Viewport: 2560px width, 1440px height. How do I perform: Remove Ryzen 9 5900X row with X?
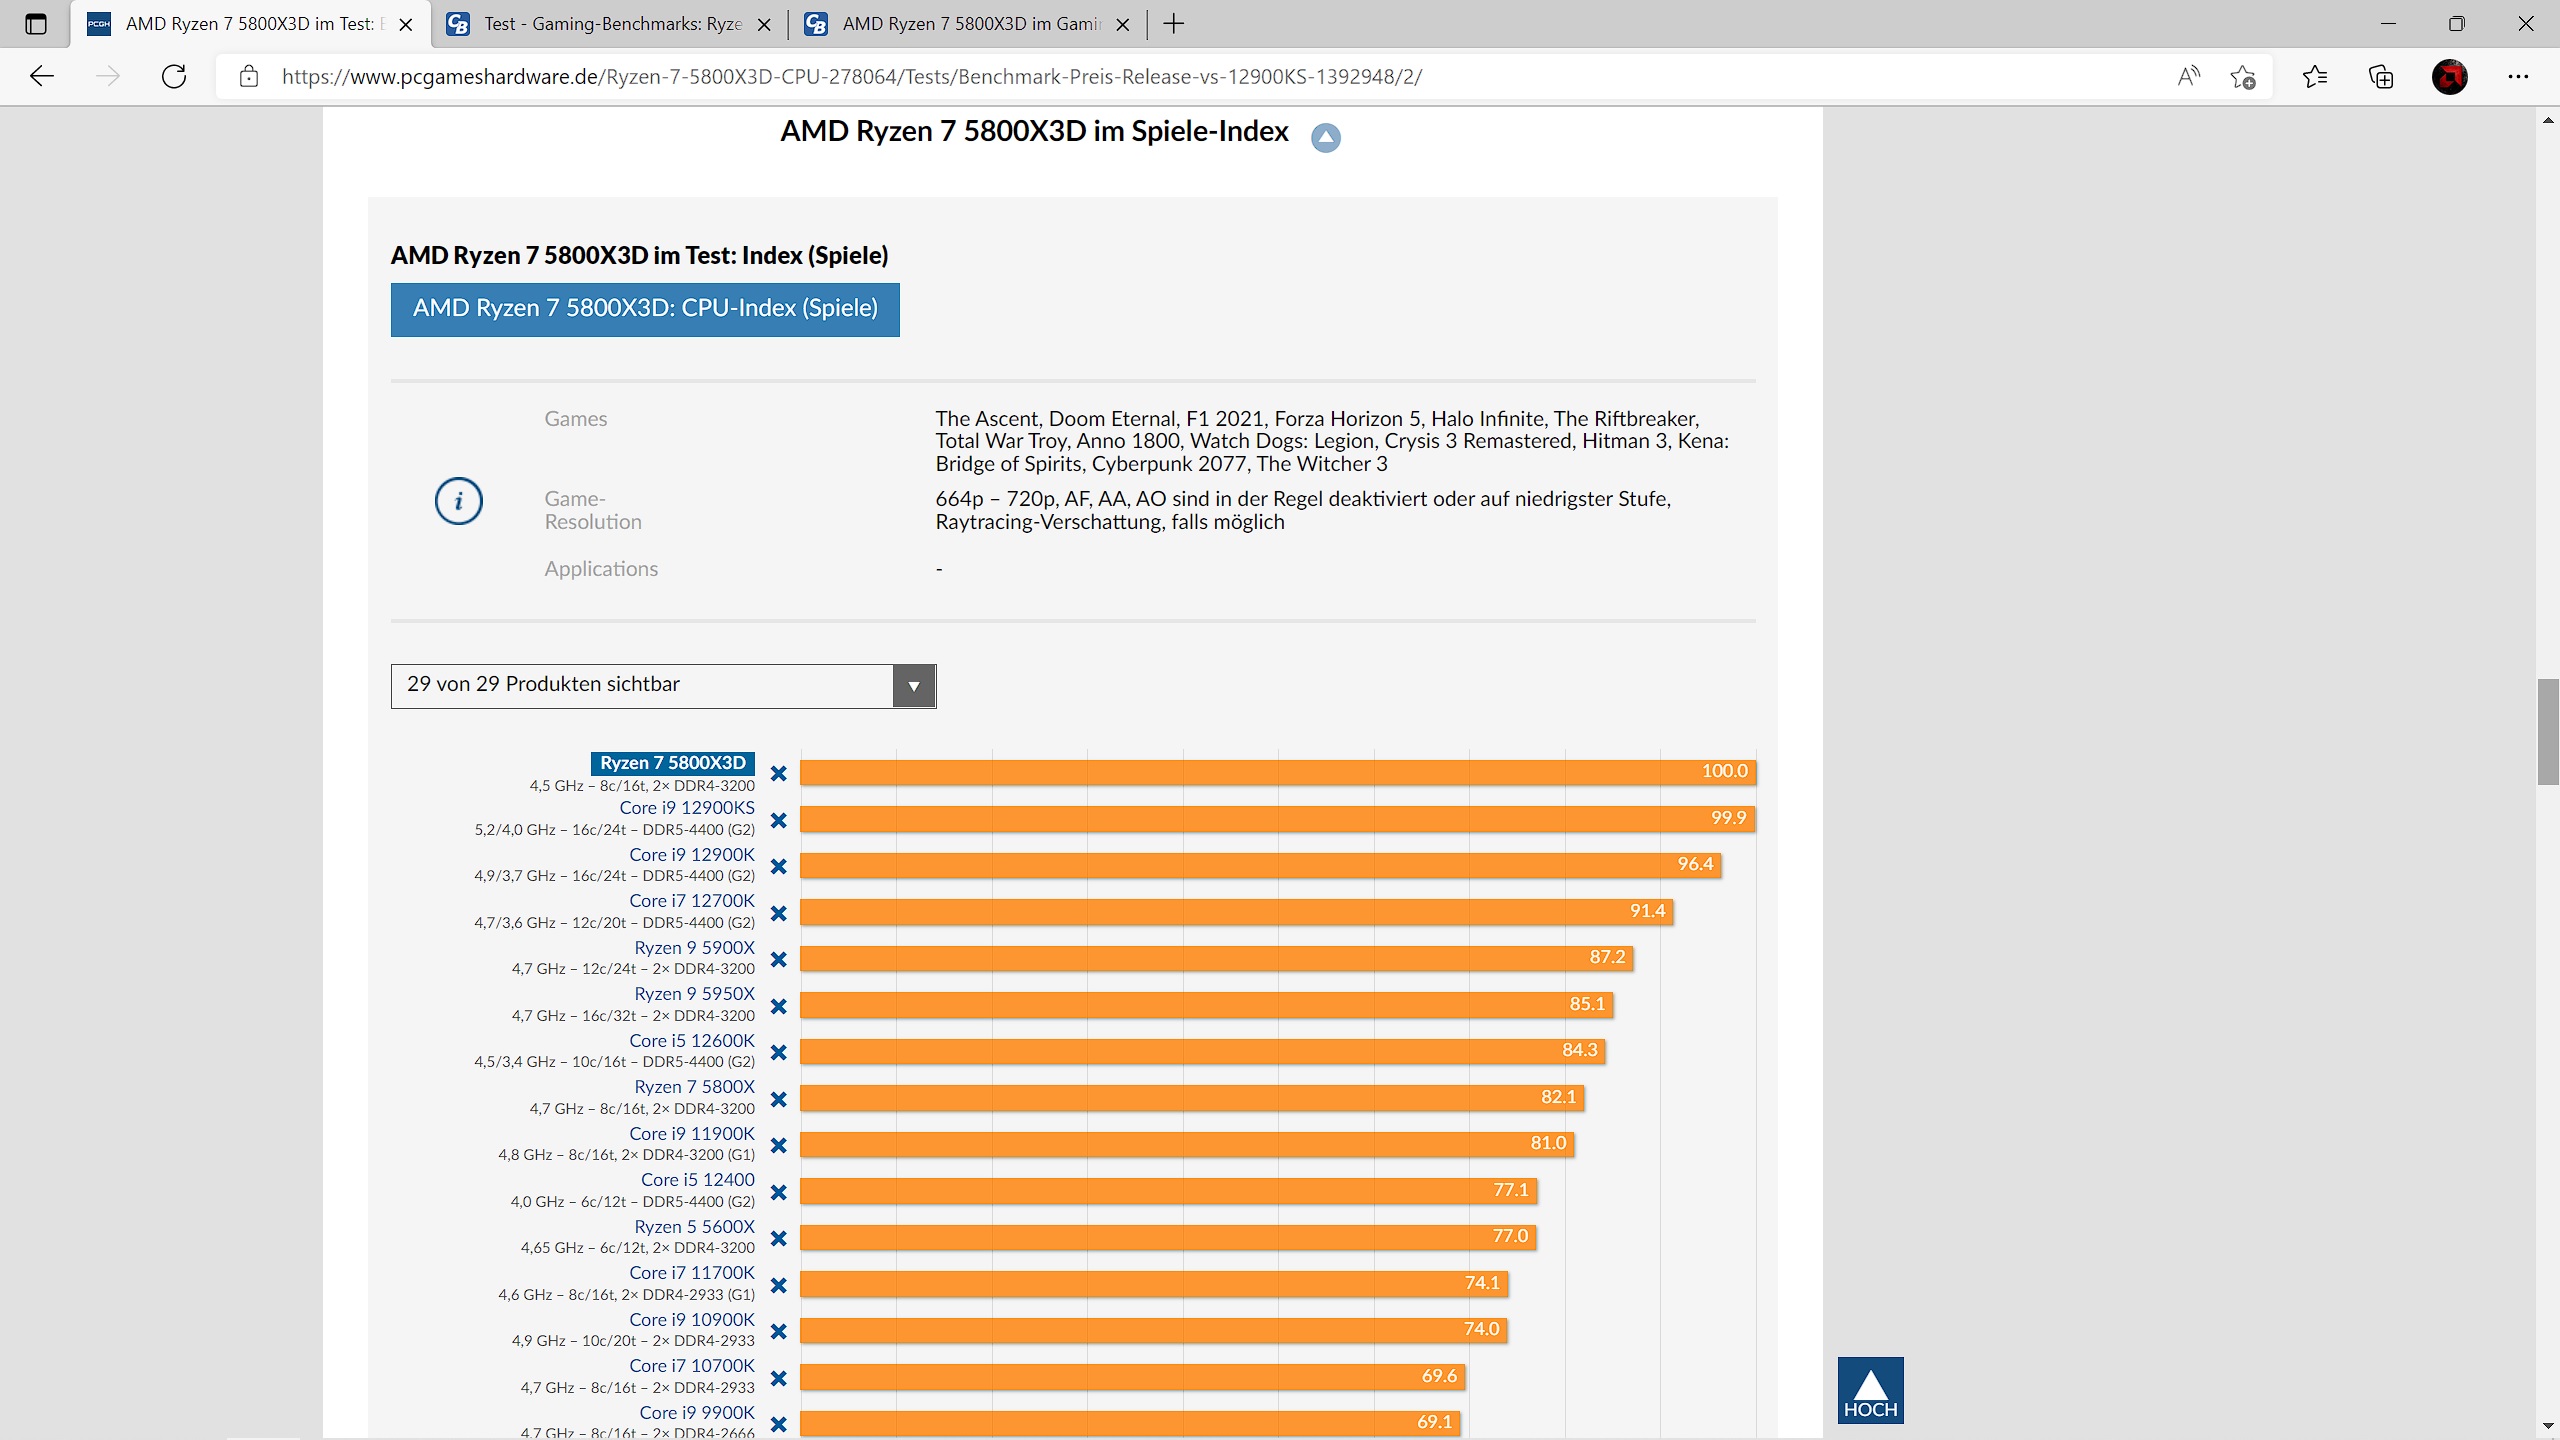[779, 959]
